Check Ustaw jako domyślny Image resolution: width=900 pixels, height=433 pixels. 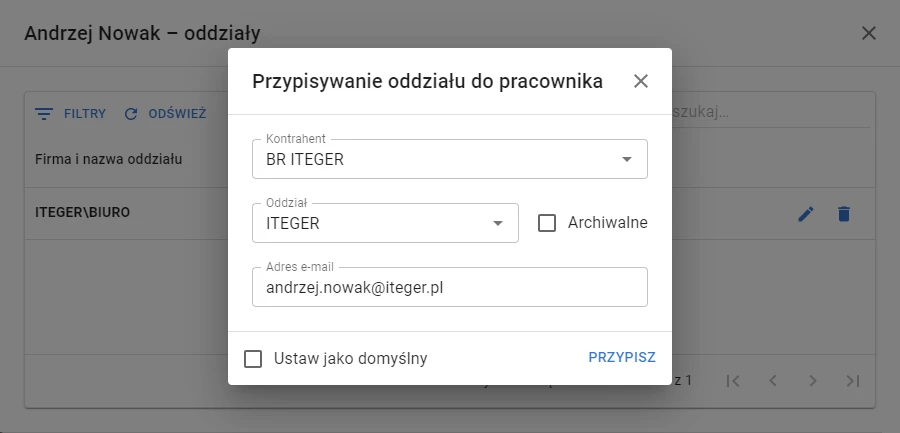(253, 359)
